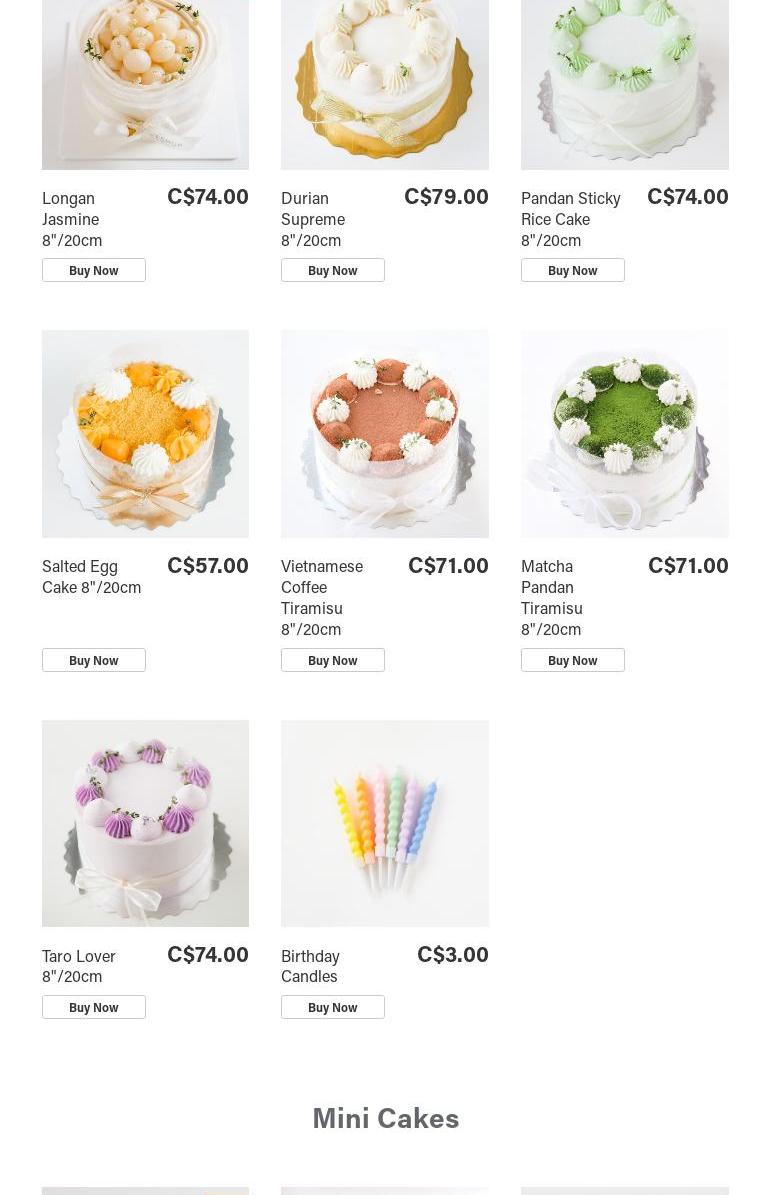Click Buy Now under Salted Egg Cake

pos(94,660)
